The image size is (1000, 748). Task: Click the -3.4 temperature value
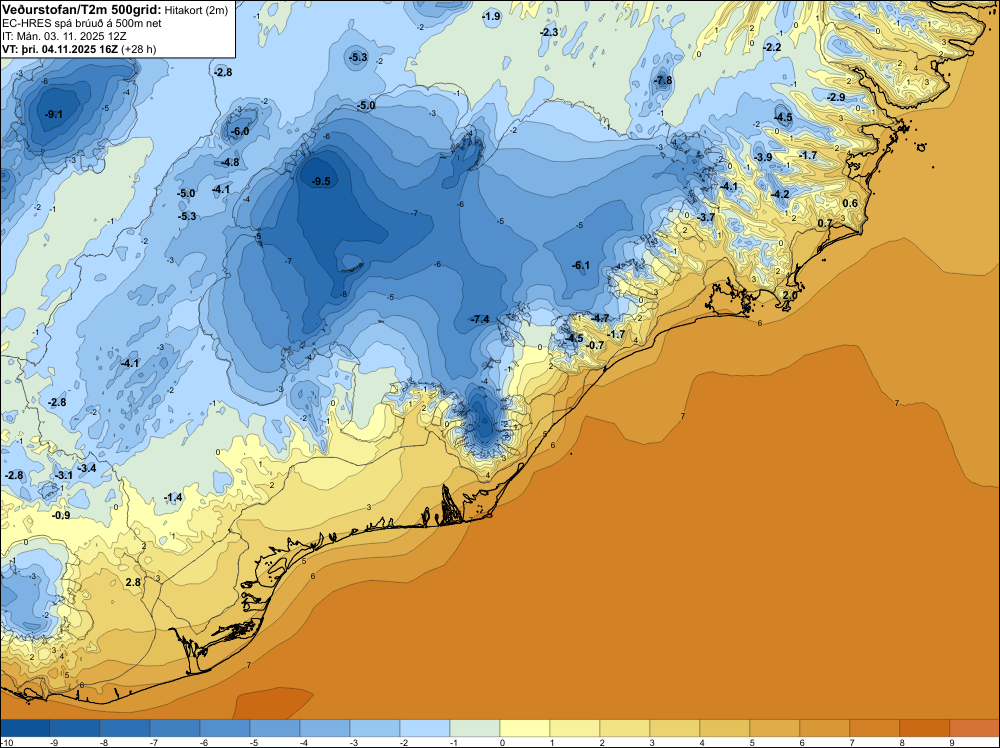(x=87, y=468)
